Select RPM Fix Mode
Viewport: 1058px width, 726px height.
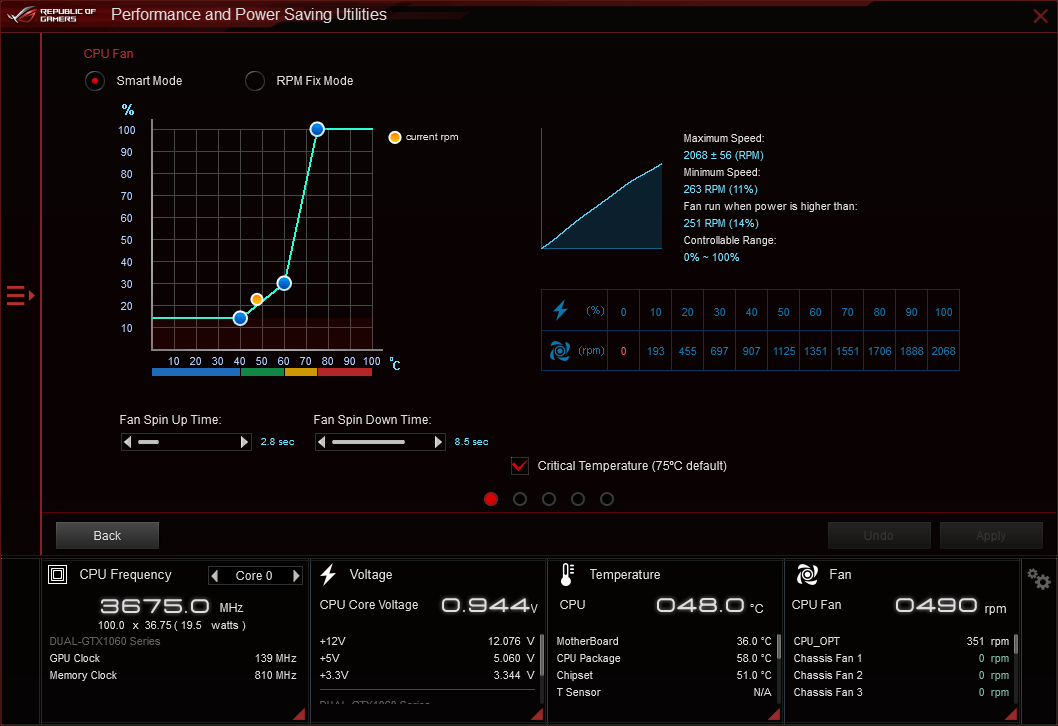(x=254, y=81)
